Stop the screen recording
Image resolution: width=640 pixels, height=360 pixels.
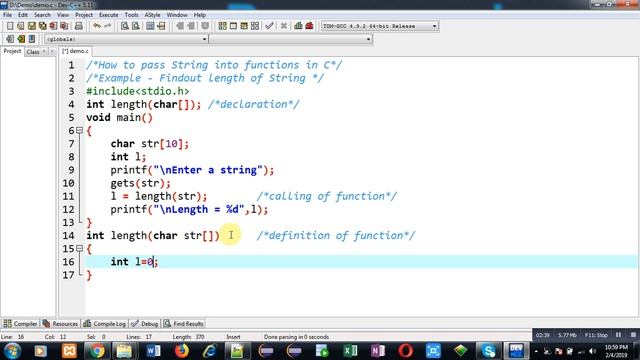[633, 335]
